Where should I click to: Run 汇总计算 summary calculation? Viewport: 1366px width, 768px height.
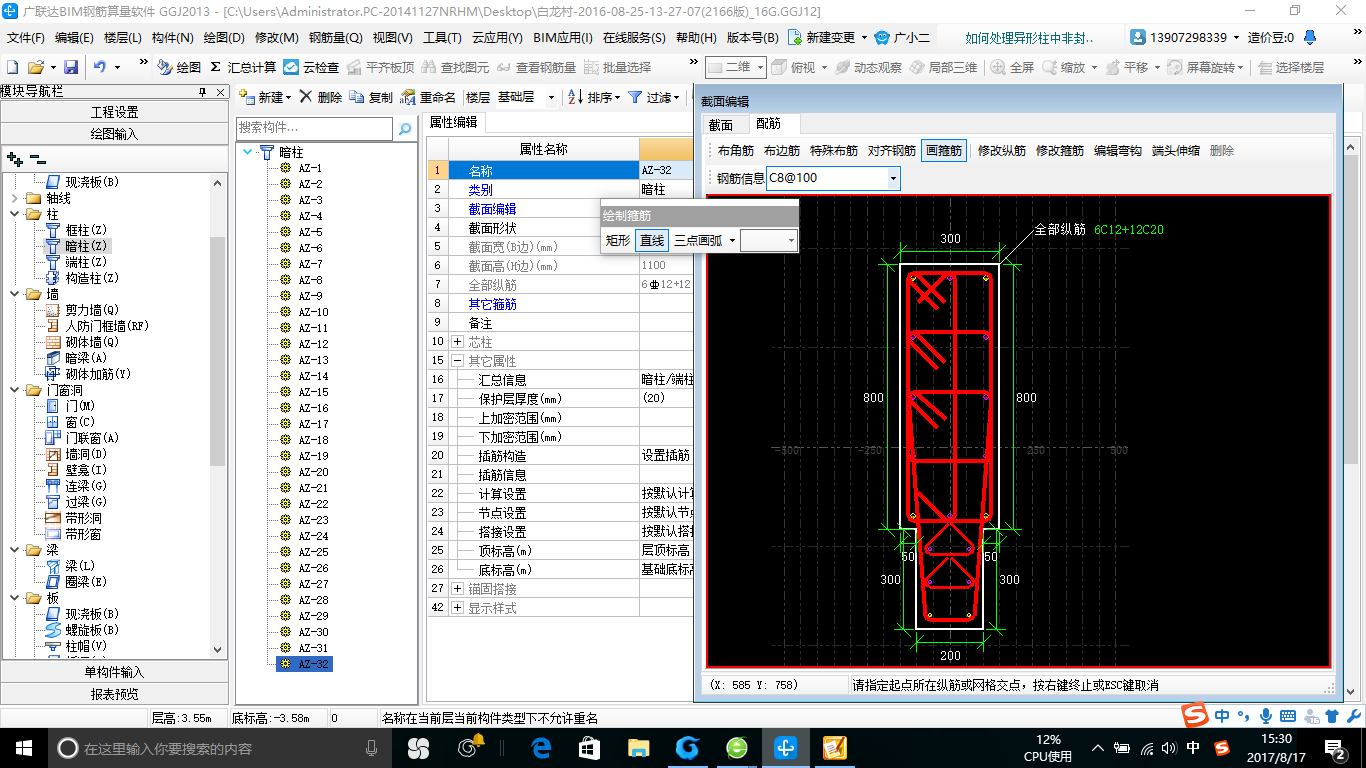[243, 67]
